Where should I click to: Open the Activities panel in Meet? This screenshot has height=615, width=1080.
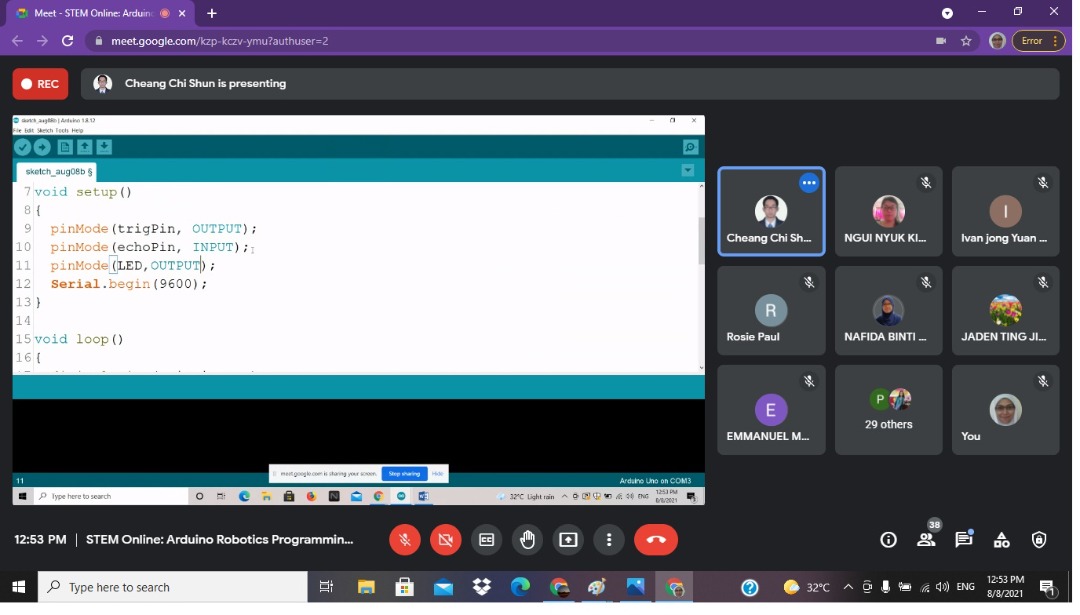coord(1001,539)
